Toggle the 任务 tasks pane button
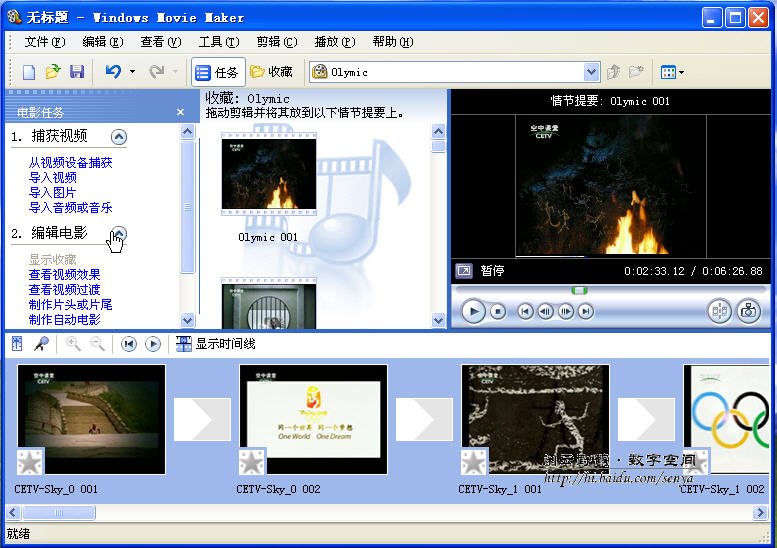The width and height of the screenshot is (777, 548). 218,72
